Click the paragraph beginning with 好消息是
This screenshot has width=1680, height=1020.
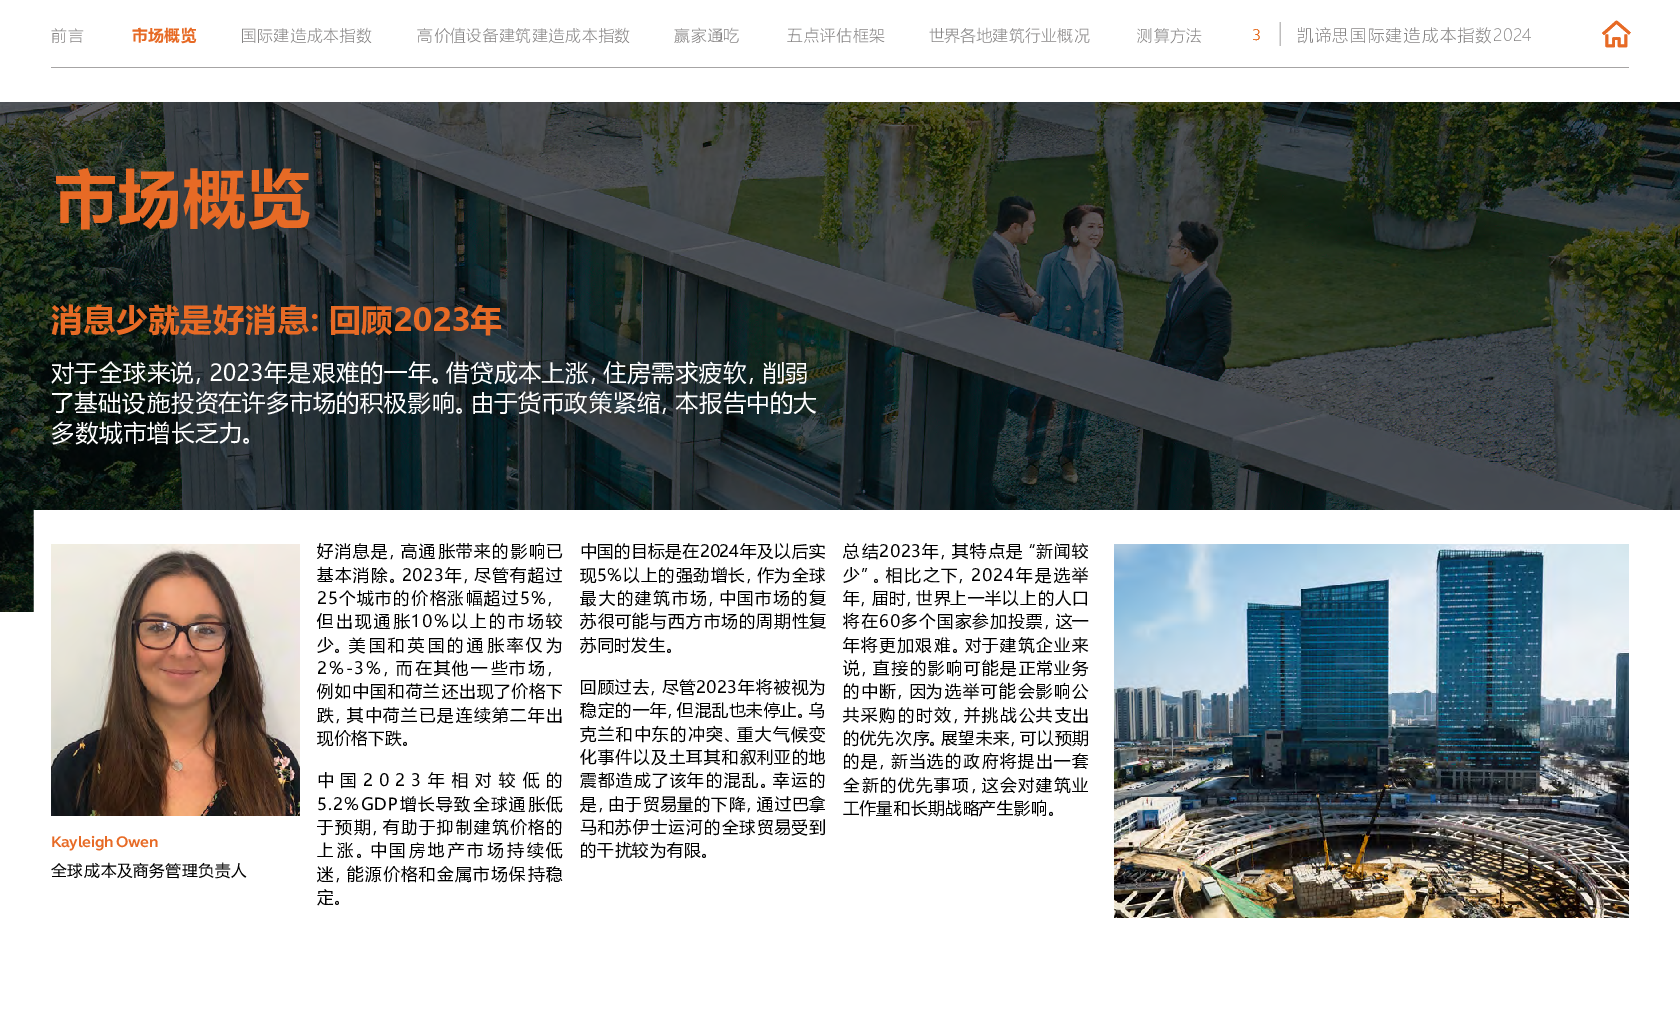tap(439, 644)
